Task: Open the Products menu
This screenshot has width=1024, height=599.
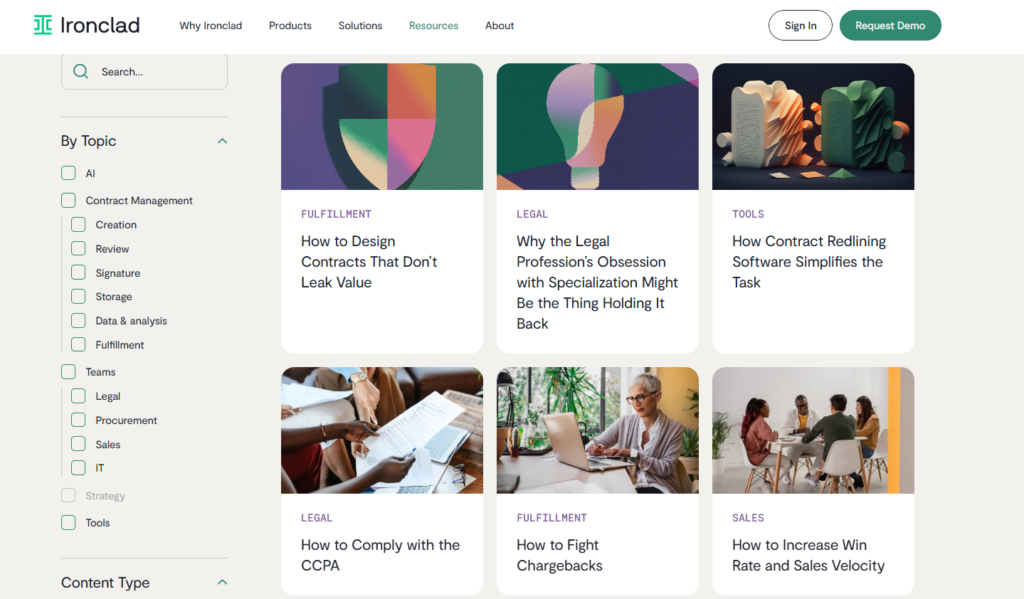Action: pyautogui.click(x=290, y=26)
